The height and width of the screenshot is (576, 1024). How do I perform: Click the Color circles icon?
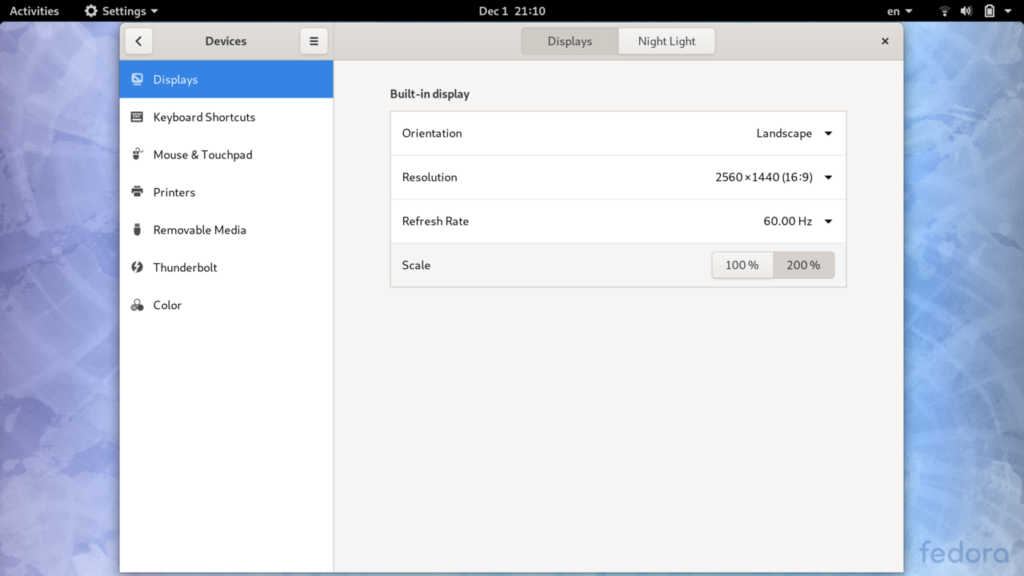137,305
